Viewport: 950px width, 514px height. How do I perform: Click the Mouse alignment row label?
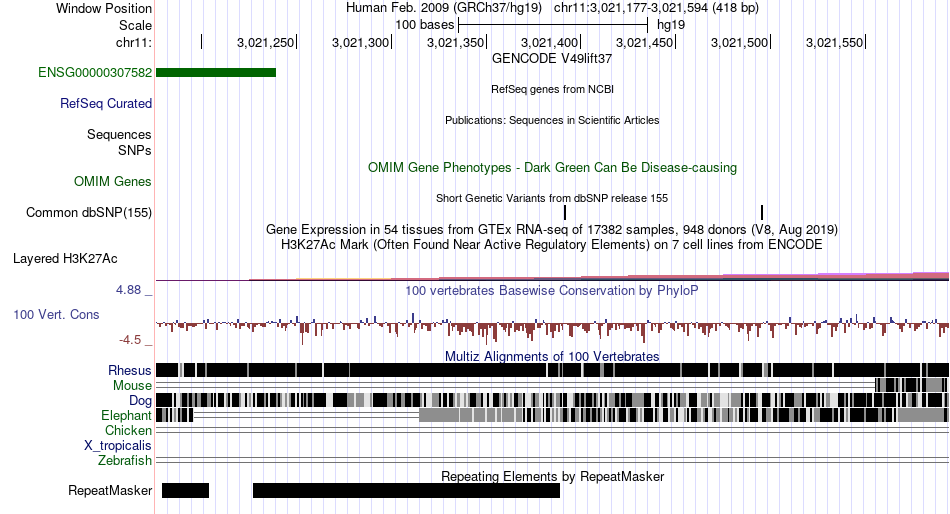(x=132, y=386)
